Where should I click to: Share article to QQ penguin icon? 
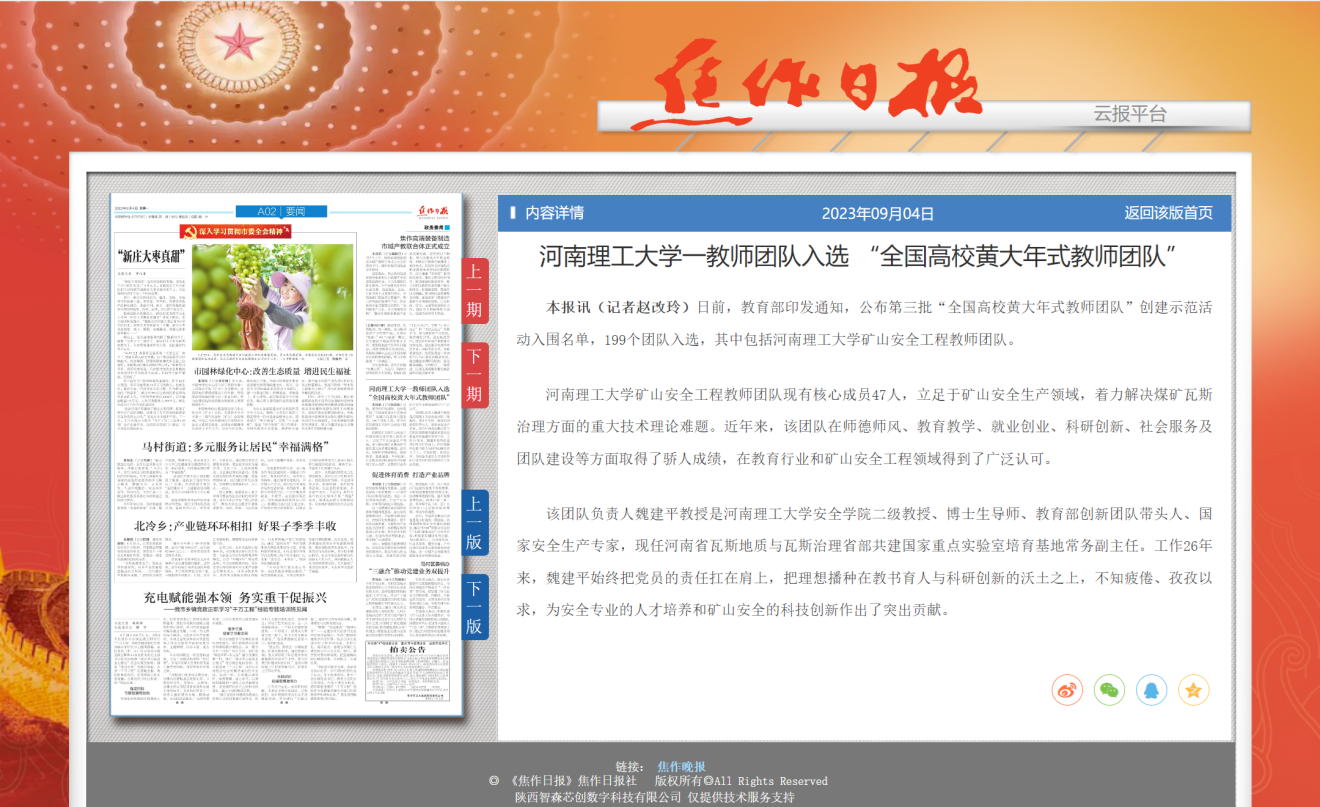click(1151, 689)
